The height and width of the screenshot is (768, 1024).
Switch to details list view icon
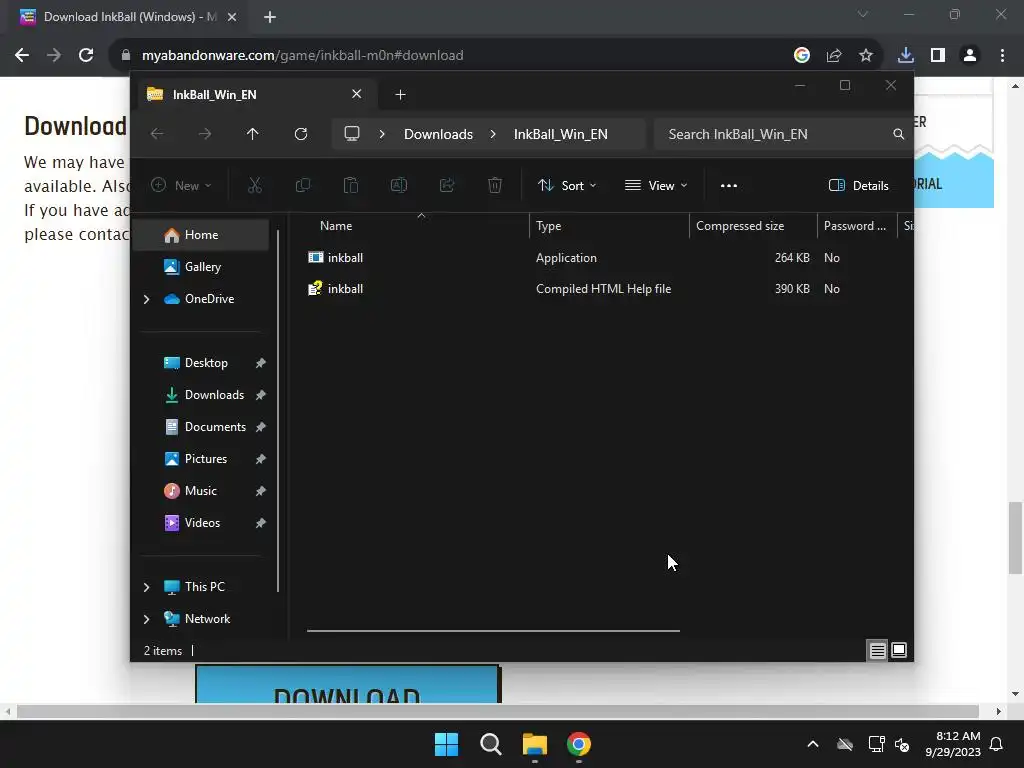point(877,650)
